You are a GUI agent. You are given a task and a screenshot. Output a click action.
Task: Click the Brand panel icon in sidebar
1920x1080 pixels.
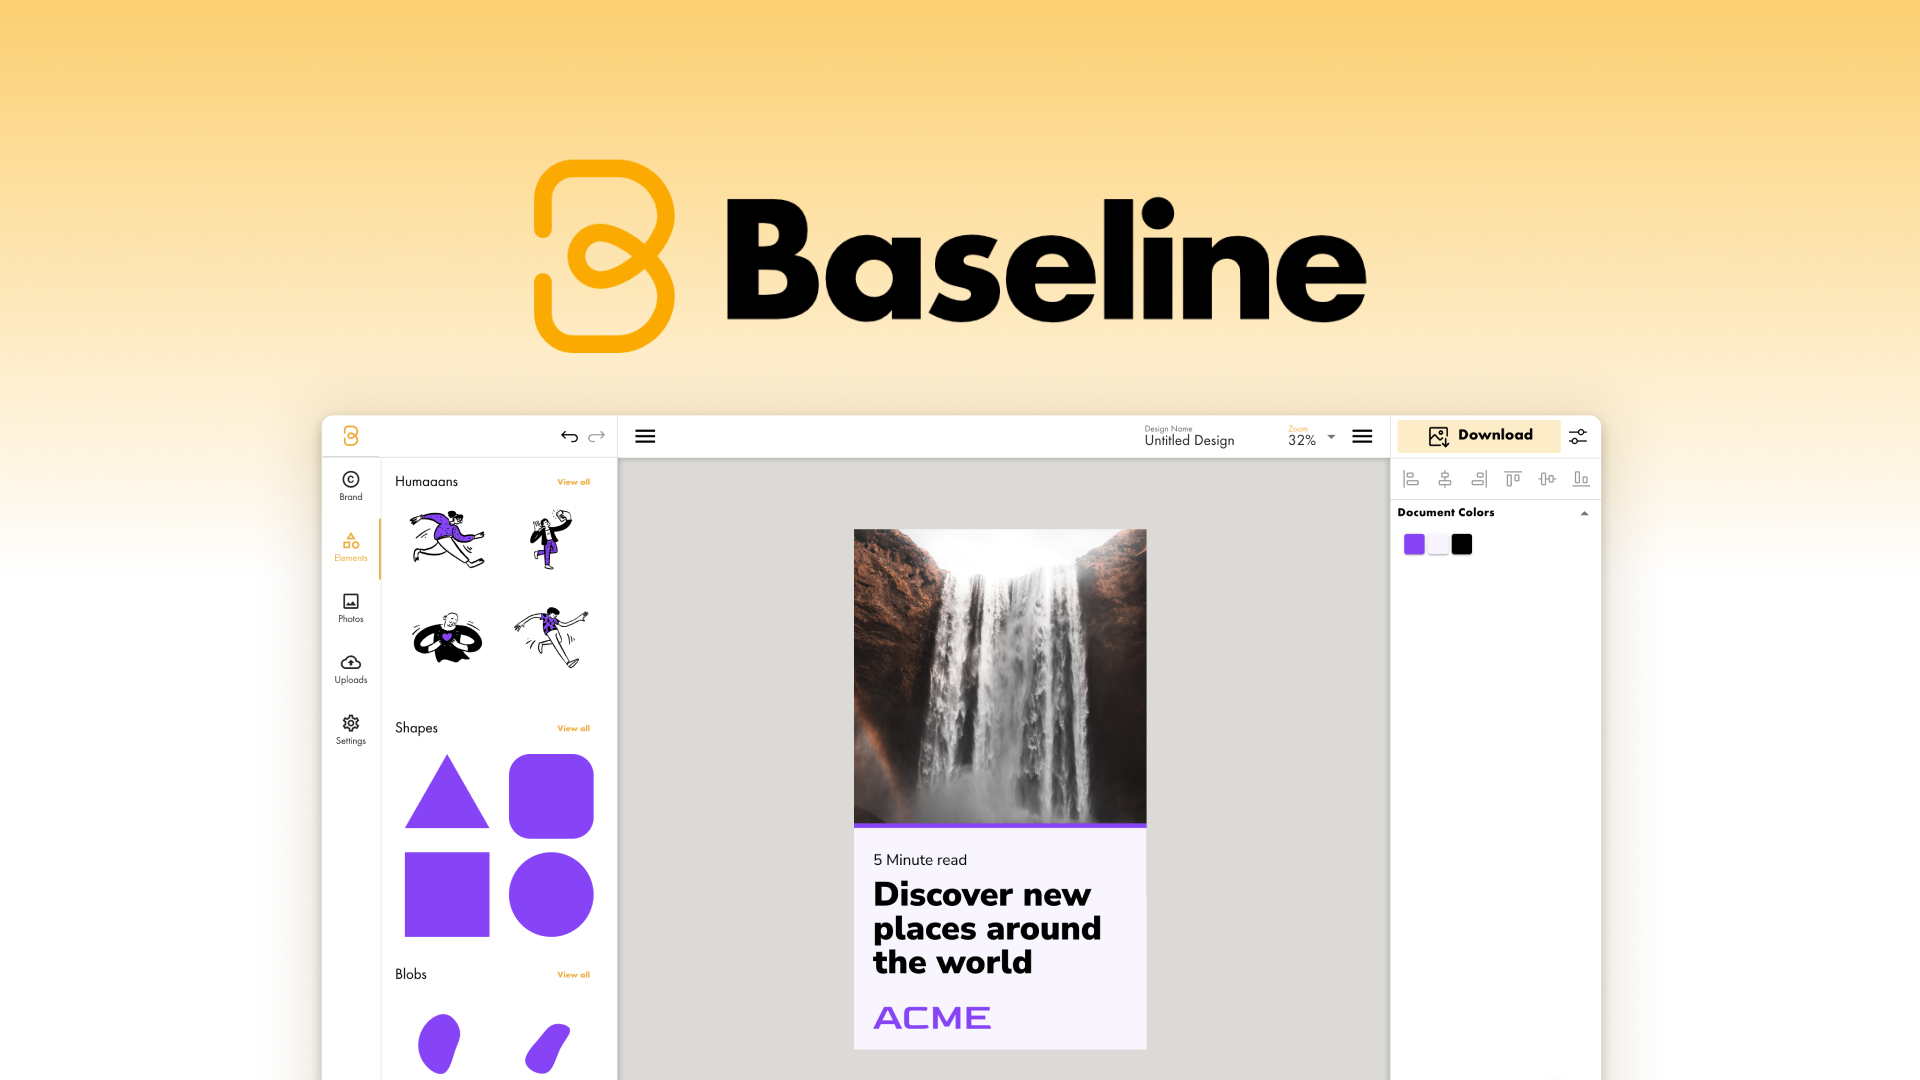(349, 485)
